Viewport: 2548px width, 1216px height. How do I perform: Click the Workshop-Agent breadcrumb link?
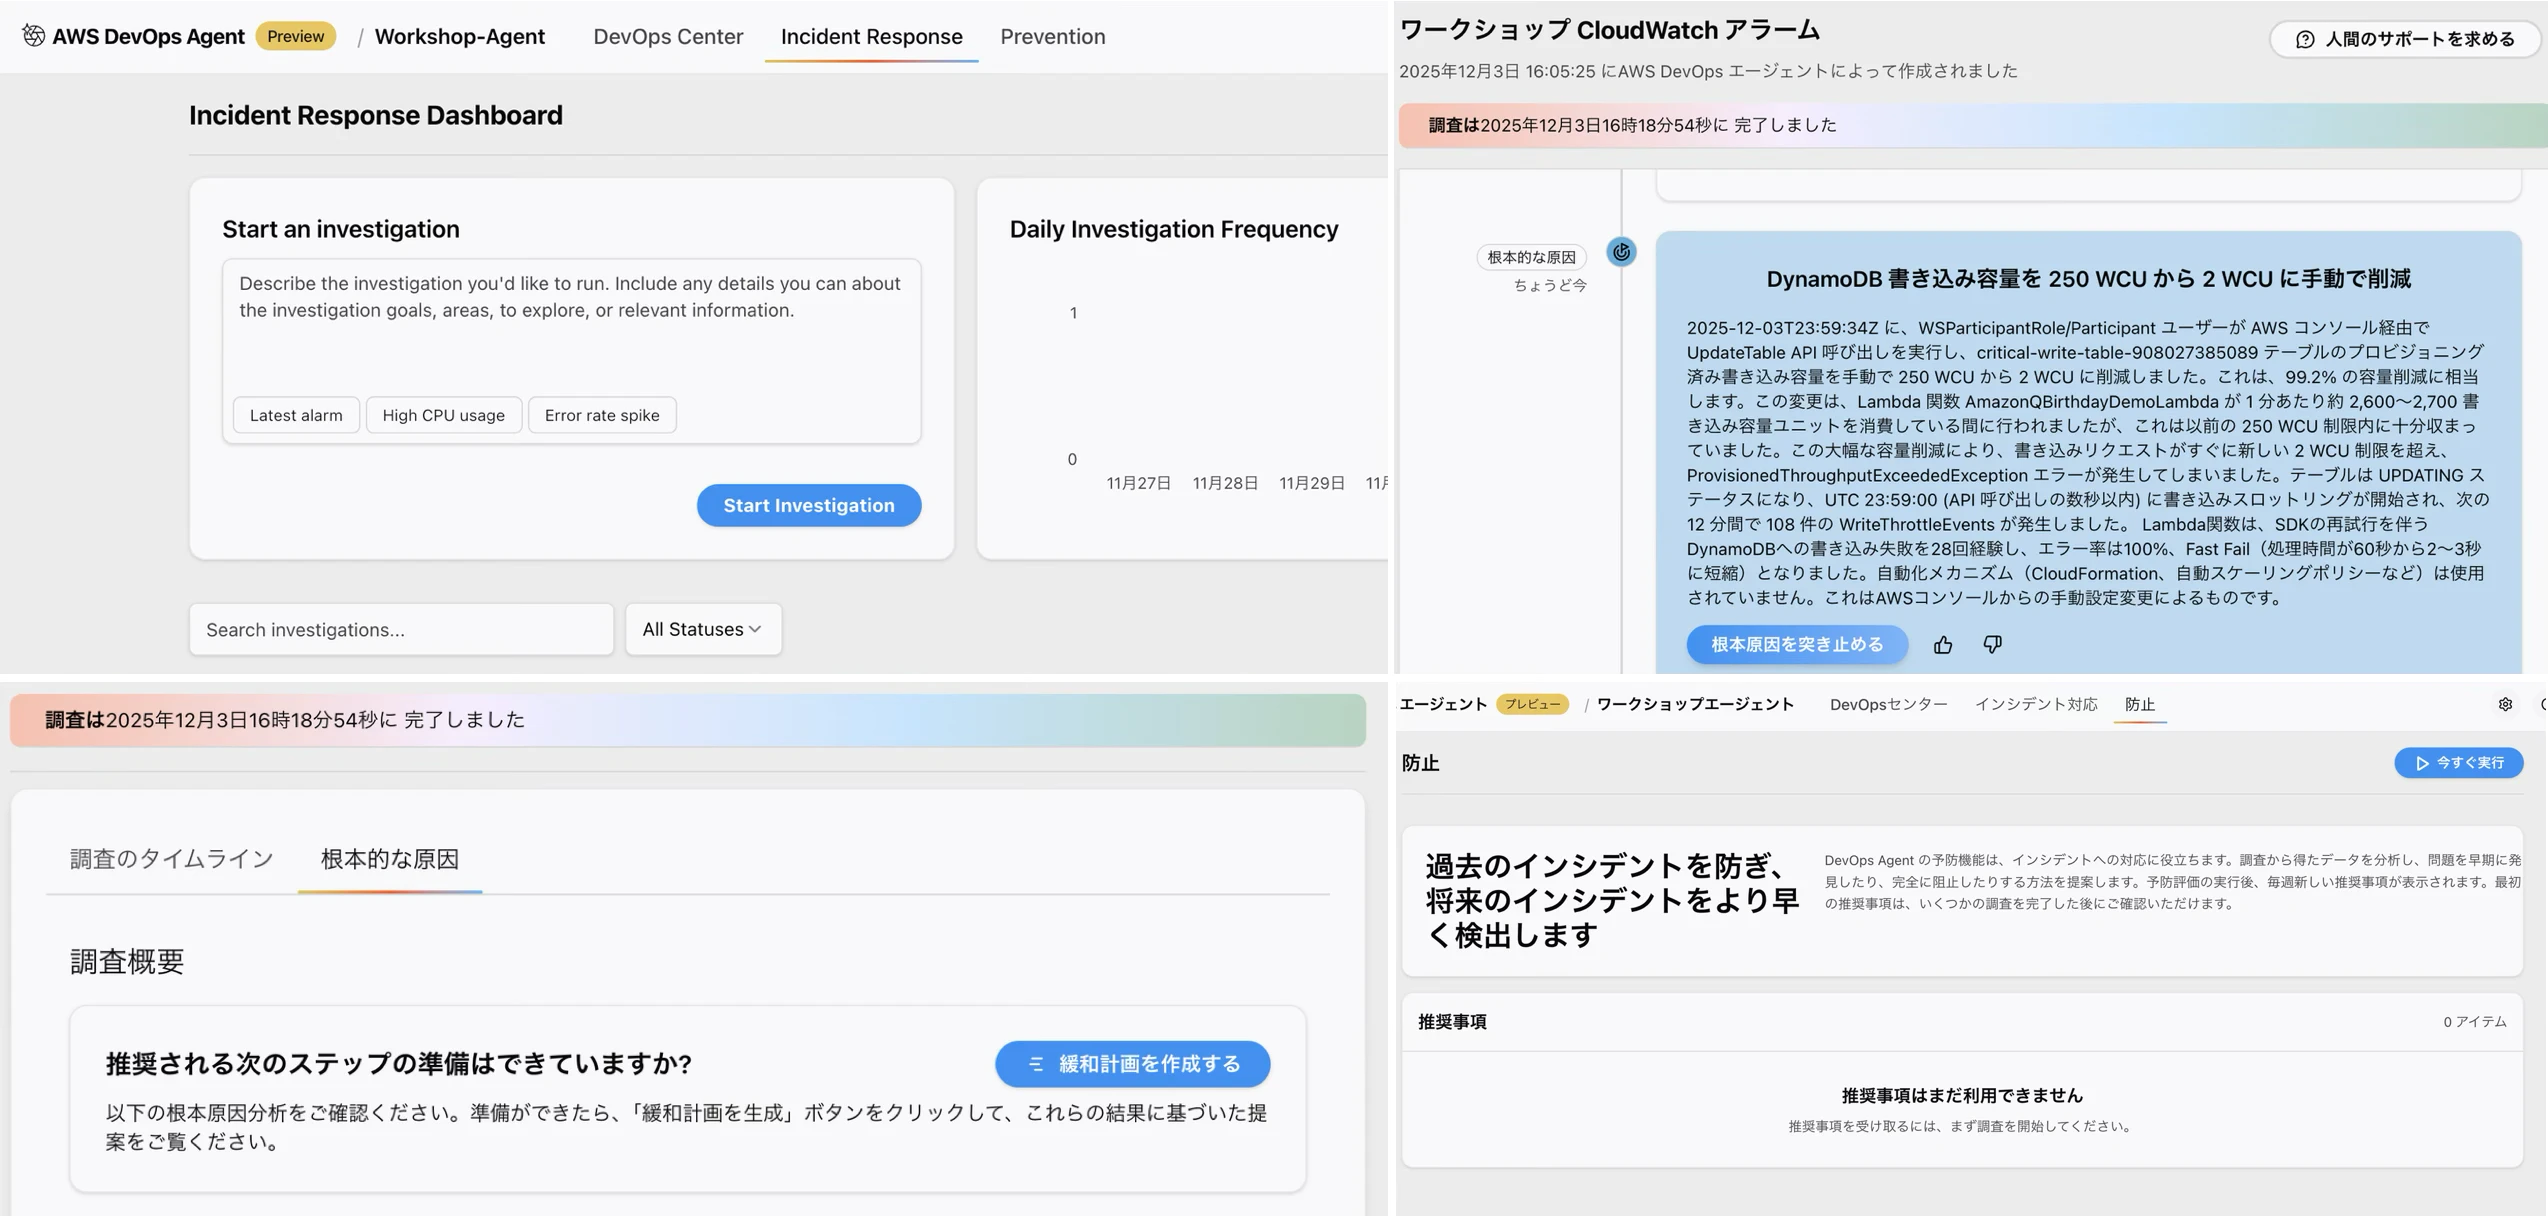tap(459, 37)
